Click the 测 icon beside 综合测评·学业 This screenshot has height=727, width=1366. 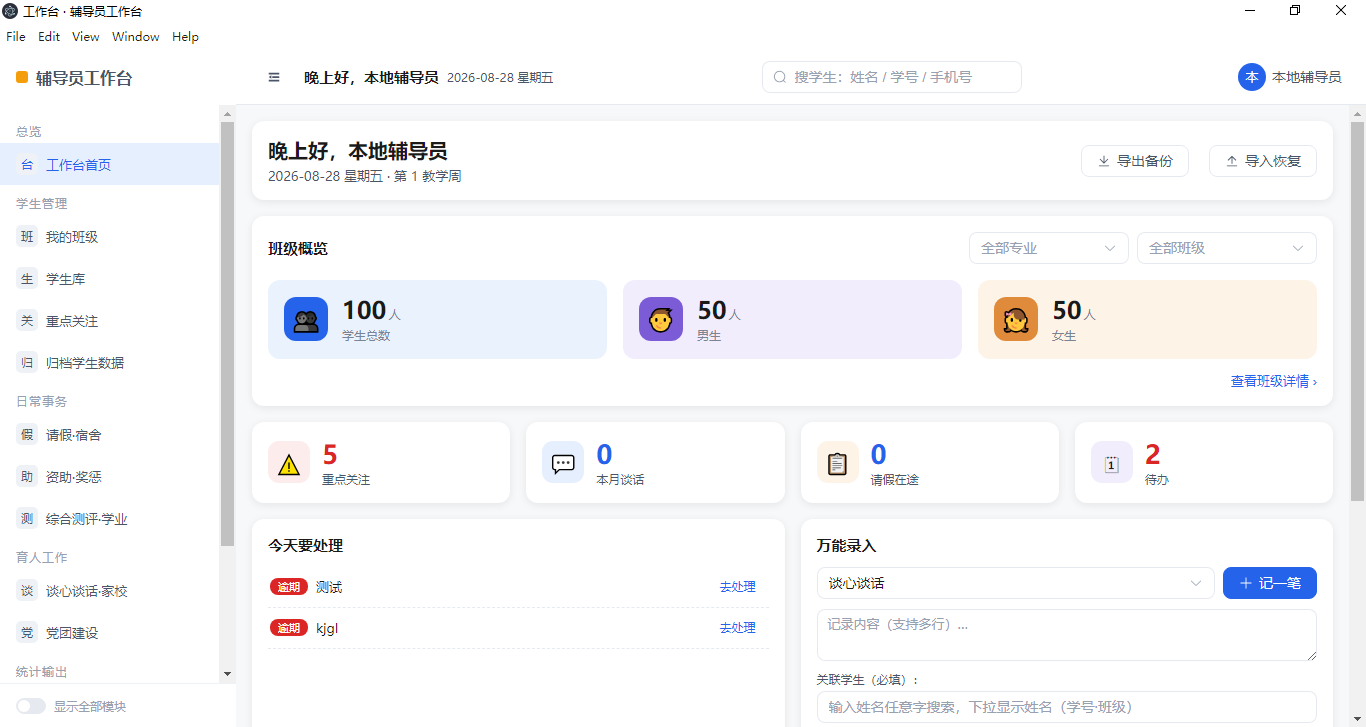tap(27, 519)
